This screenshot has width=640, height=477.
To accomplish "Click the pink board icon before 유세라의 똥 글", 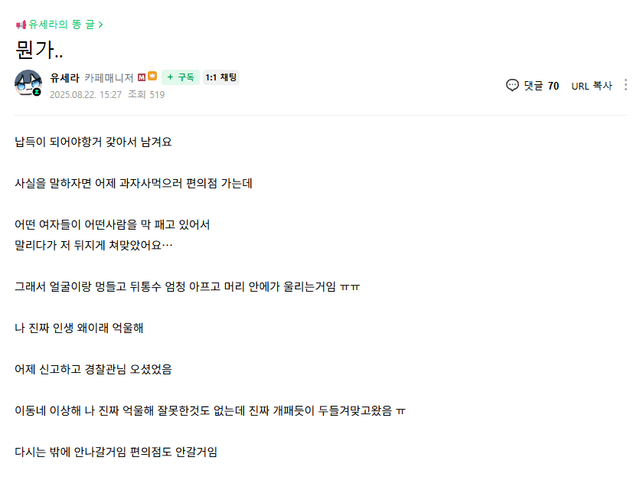I will click(21, 23).
